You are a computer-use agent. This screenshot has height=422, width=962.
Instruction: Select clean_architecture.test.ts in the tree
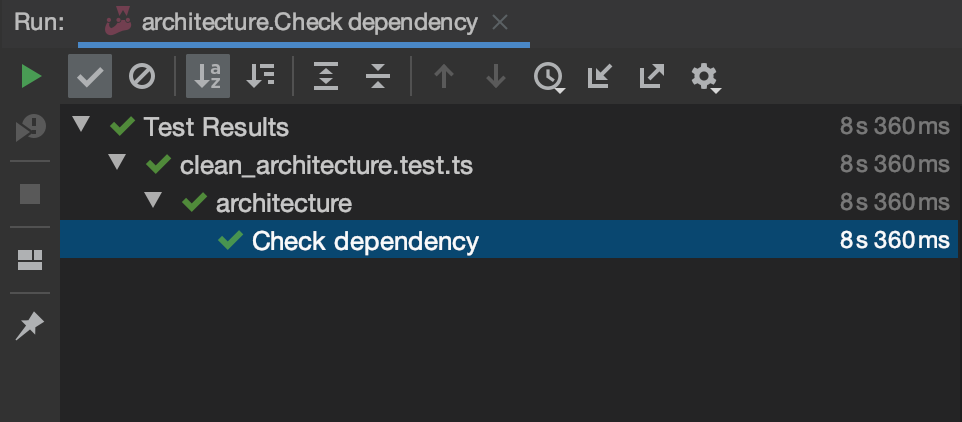click(x=326, y=166)
